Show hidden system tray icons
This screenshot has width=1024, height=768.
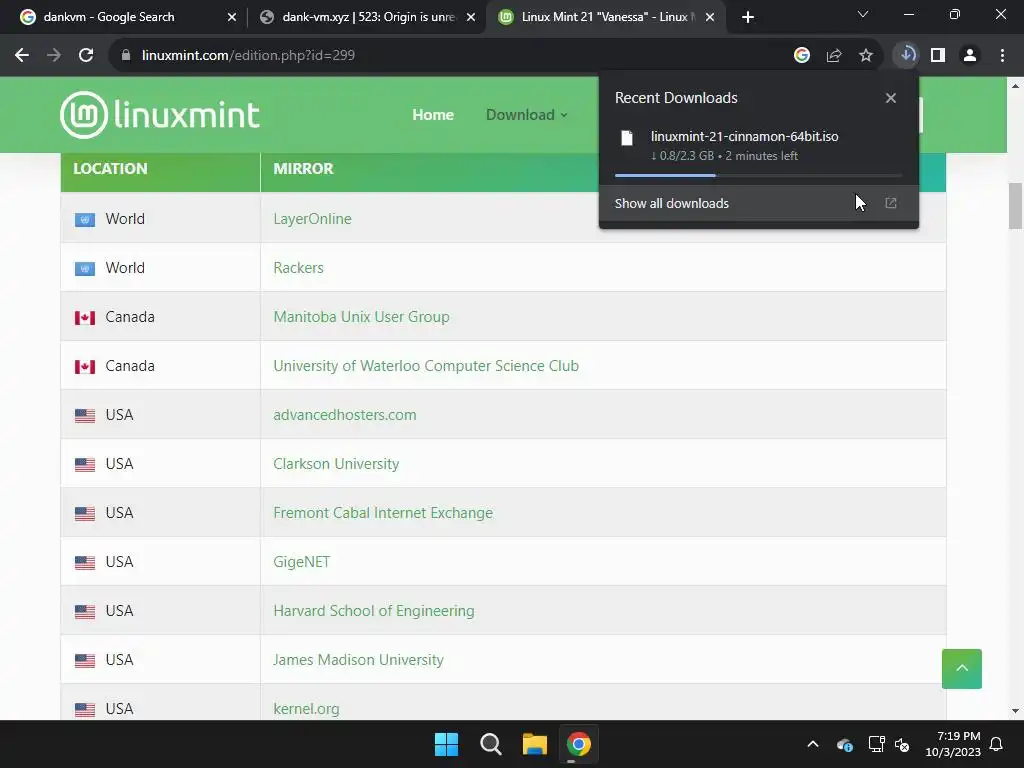coord(813,744)
